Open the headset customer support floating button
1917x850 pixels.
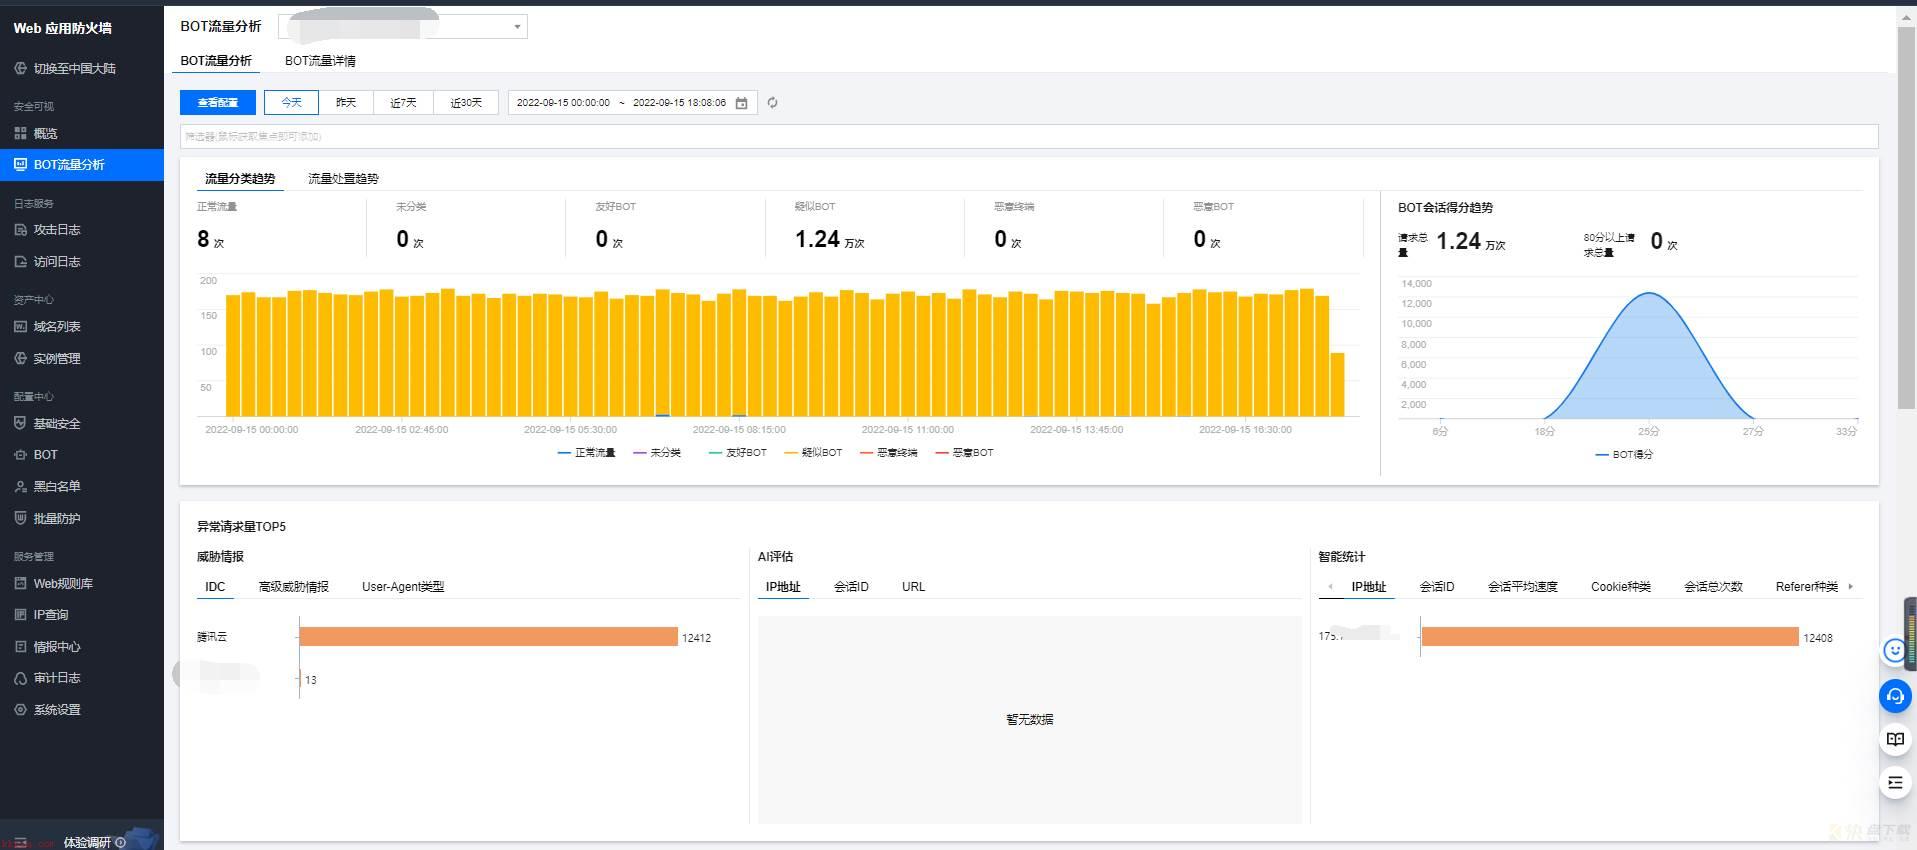[x=1895, y=696]
